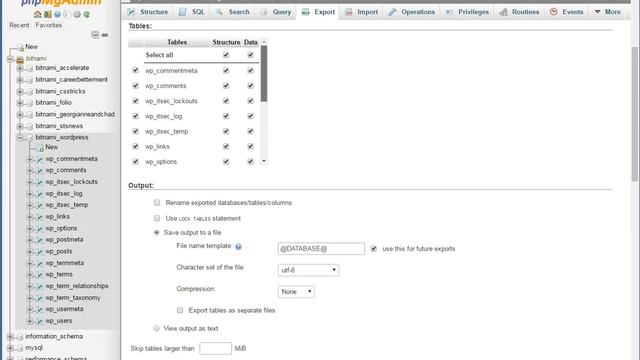
Task: Open navigation panel settings gear icon
Action: (77, 14)
